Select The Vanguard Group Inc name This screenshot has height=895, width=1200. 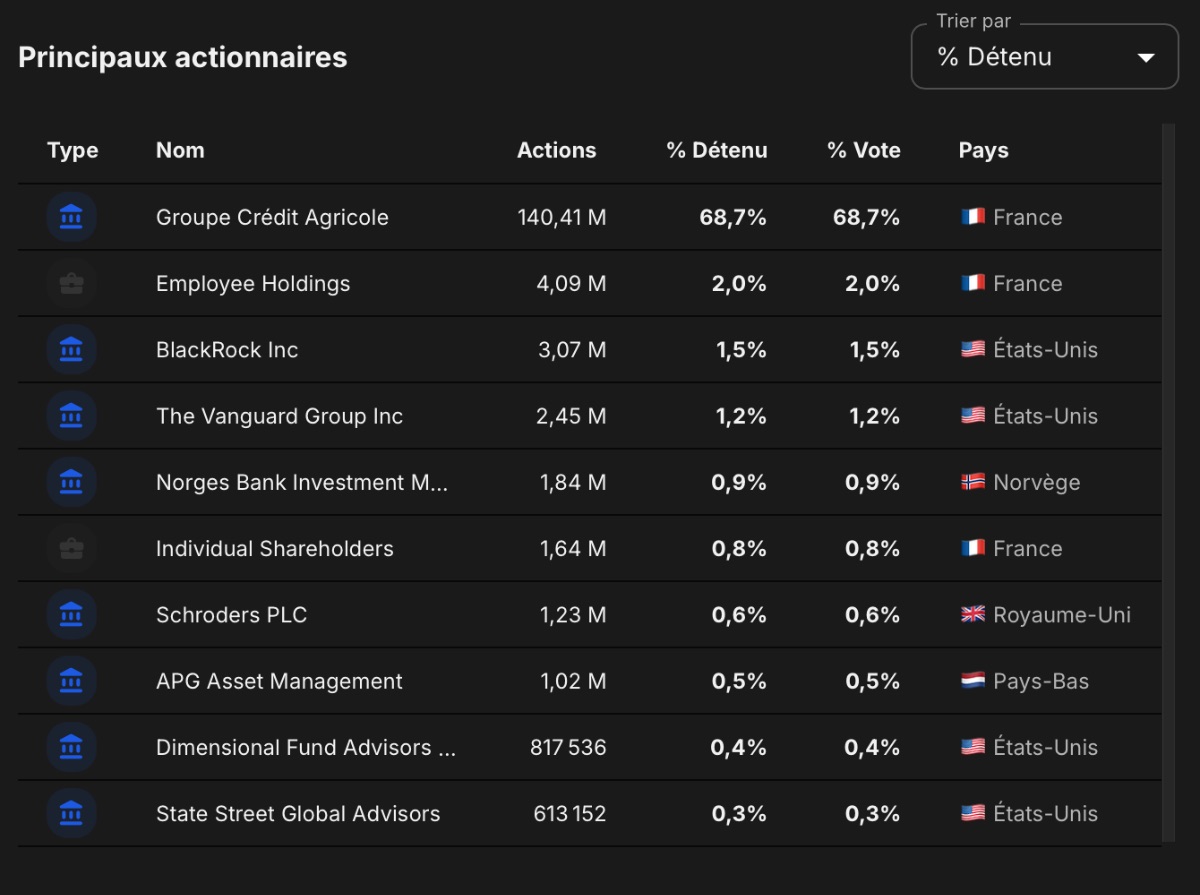point(279,416)
